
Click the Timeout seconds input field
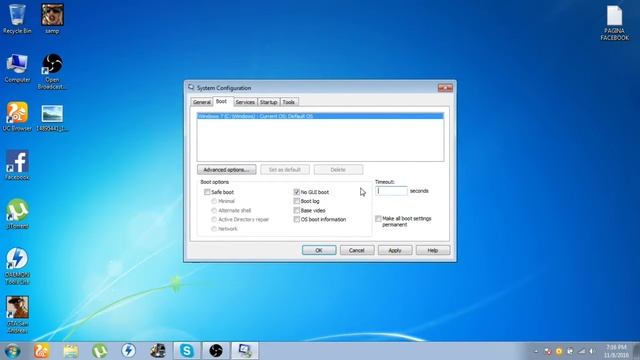click(x=391, y=191)
